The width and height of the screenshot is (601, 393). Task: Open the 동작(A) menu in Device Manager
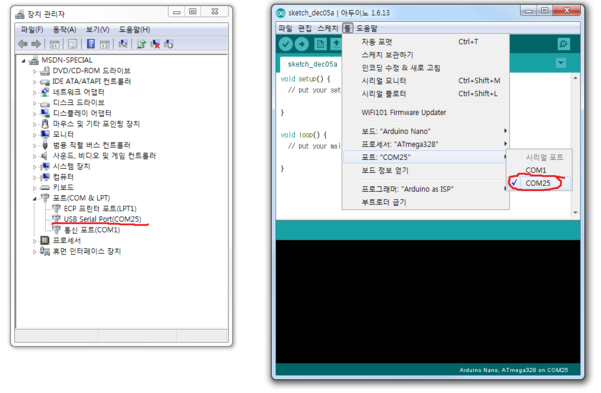coord(64,30)
